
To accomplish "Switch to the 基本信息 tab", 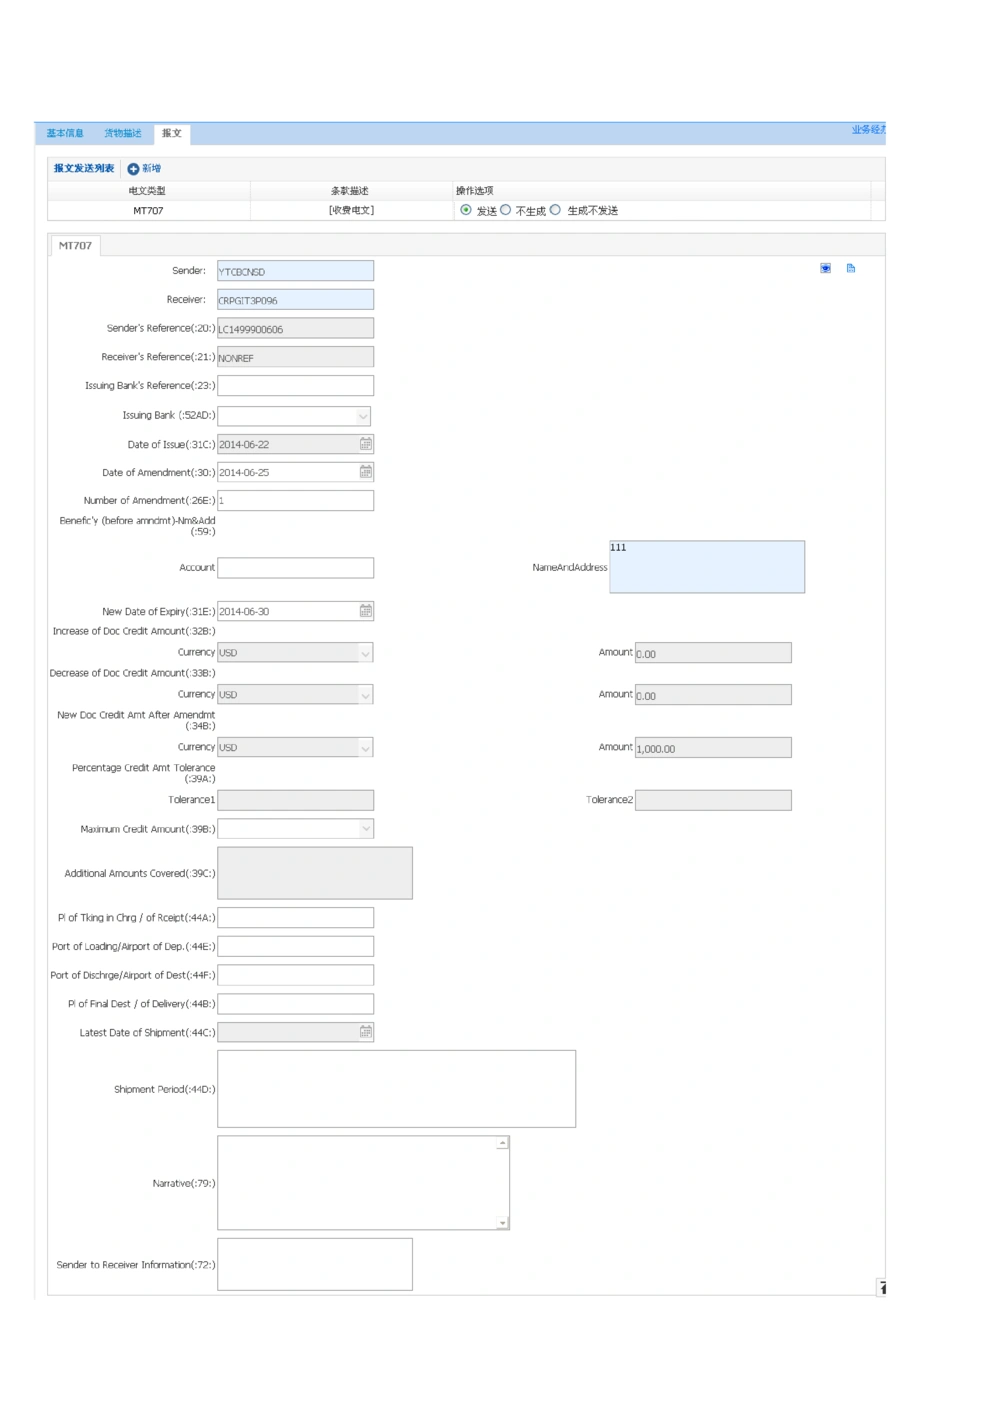I will [x=65, y=133].
